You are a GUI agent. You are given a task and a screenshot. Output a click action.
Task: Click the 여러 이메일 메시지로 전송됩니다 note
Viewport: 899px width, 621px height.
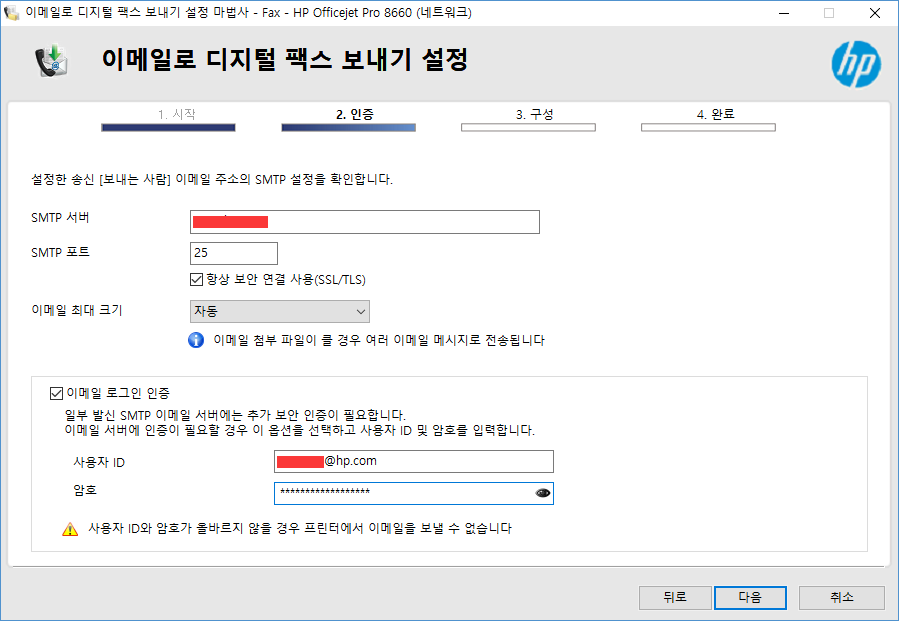coord(379,341)
